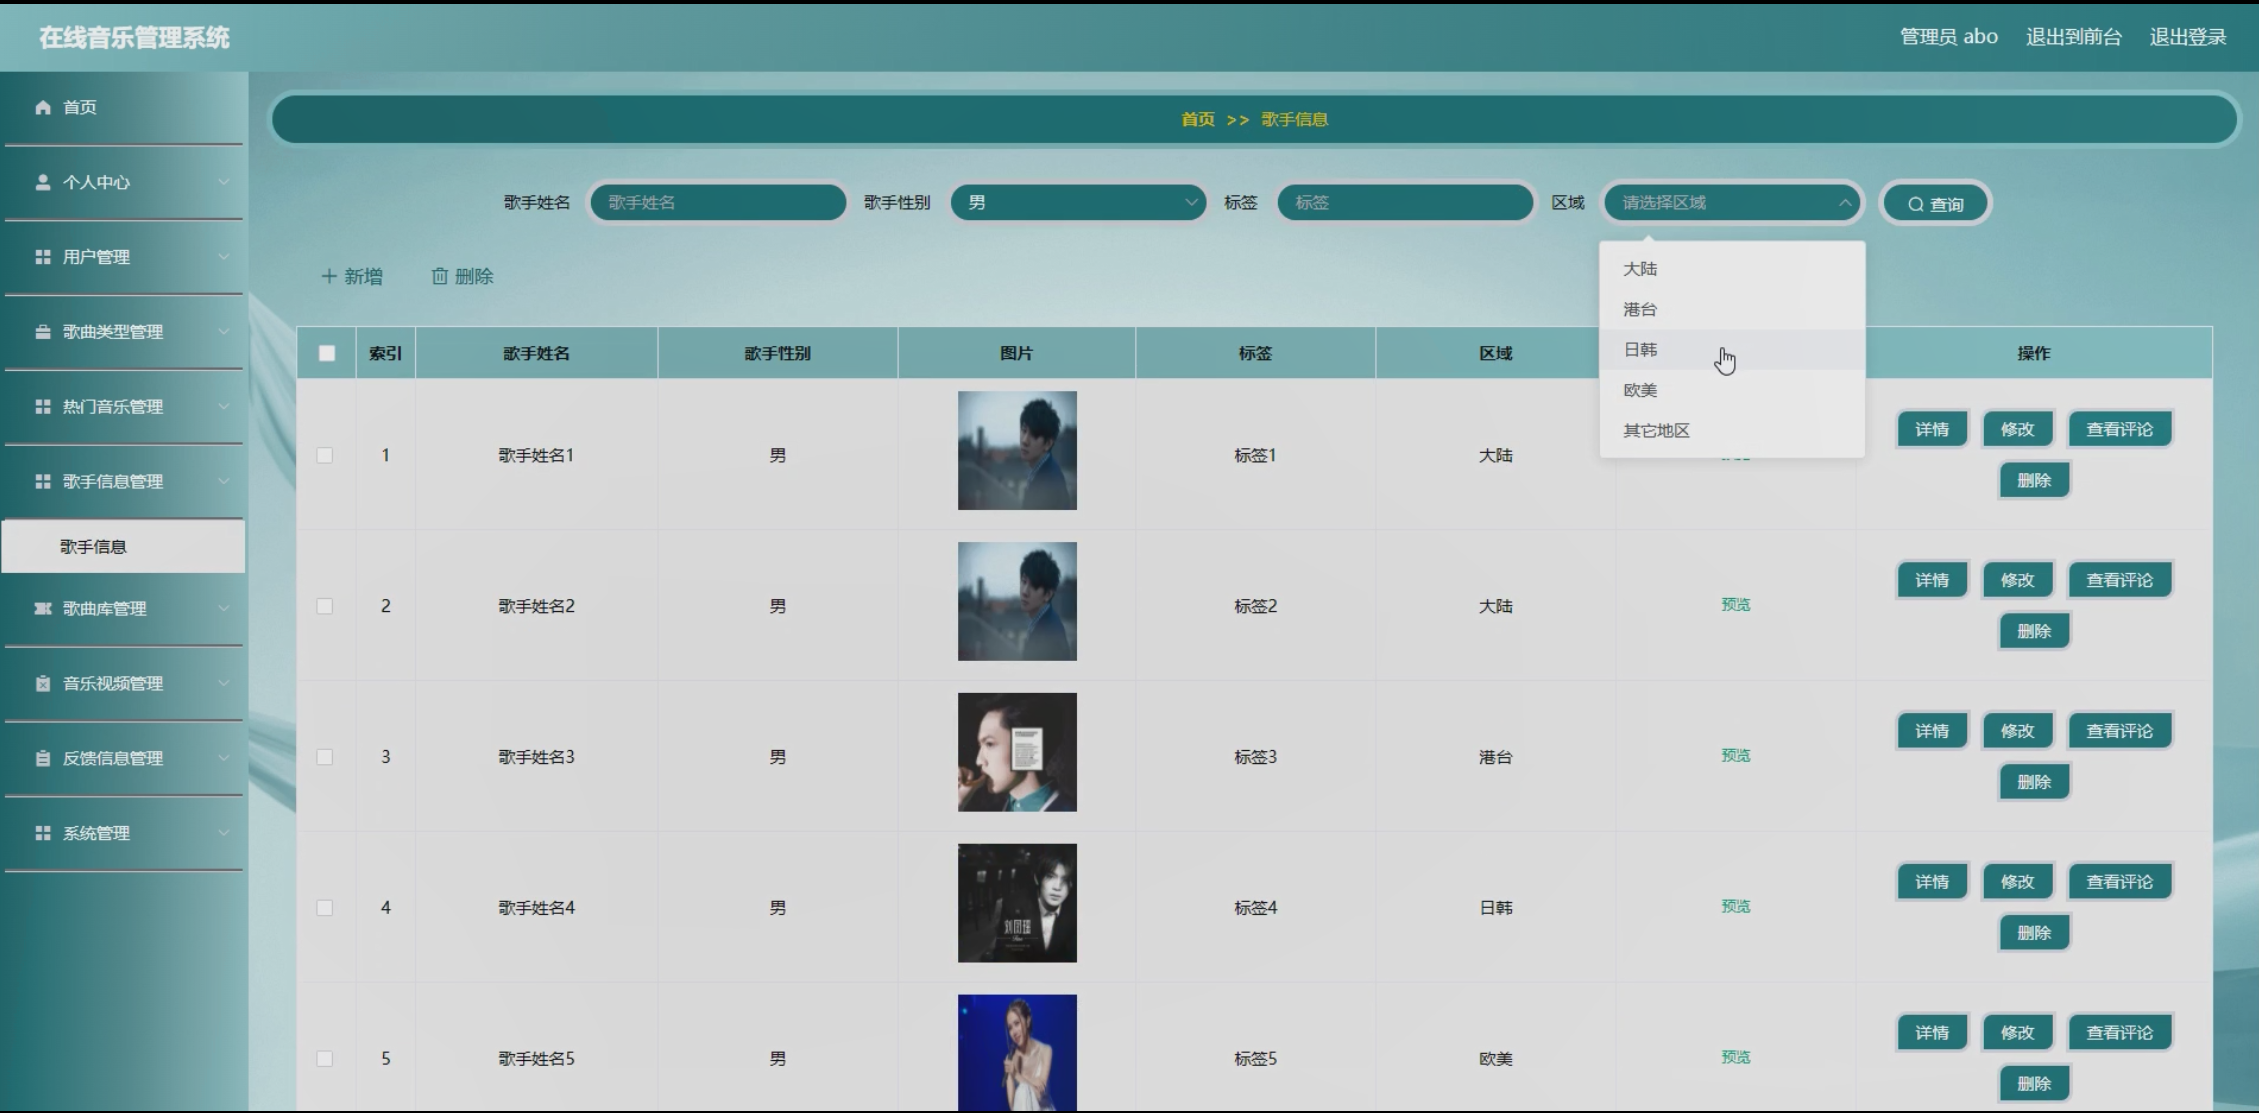Click 删除 button in 歌手姓名2 row
Screen dimensions: 2259x1113
pos(2034,631)
